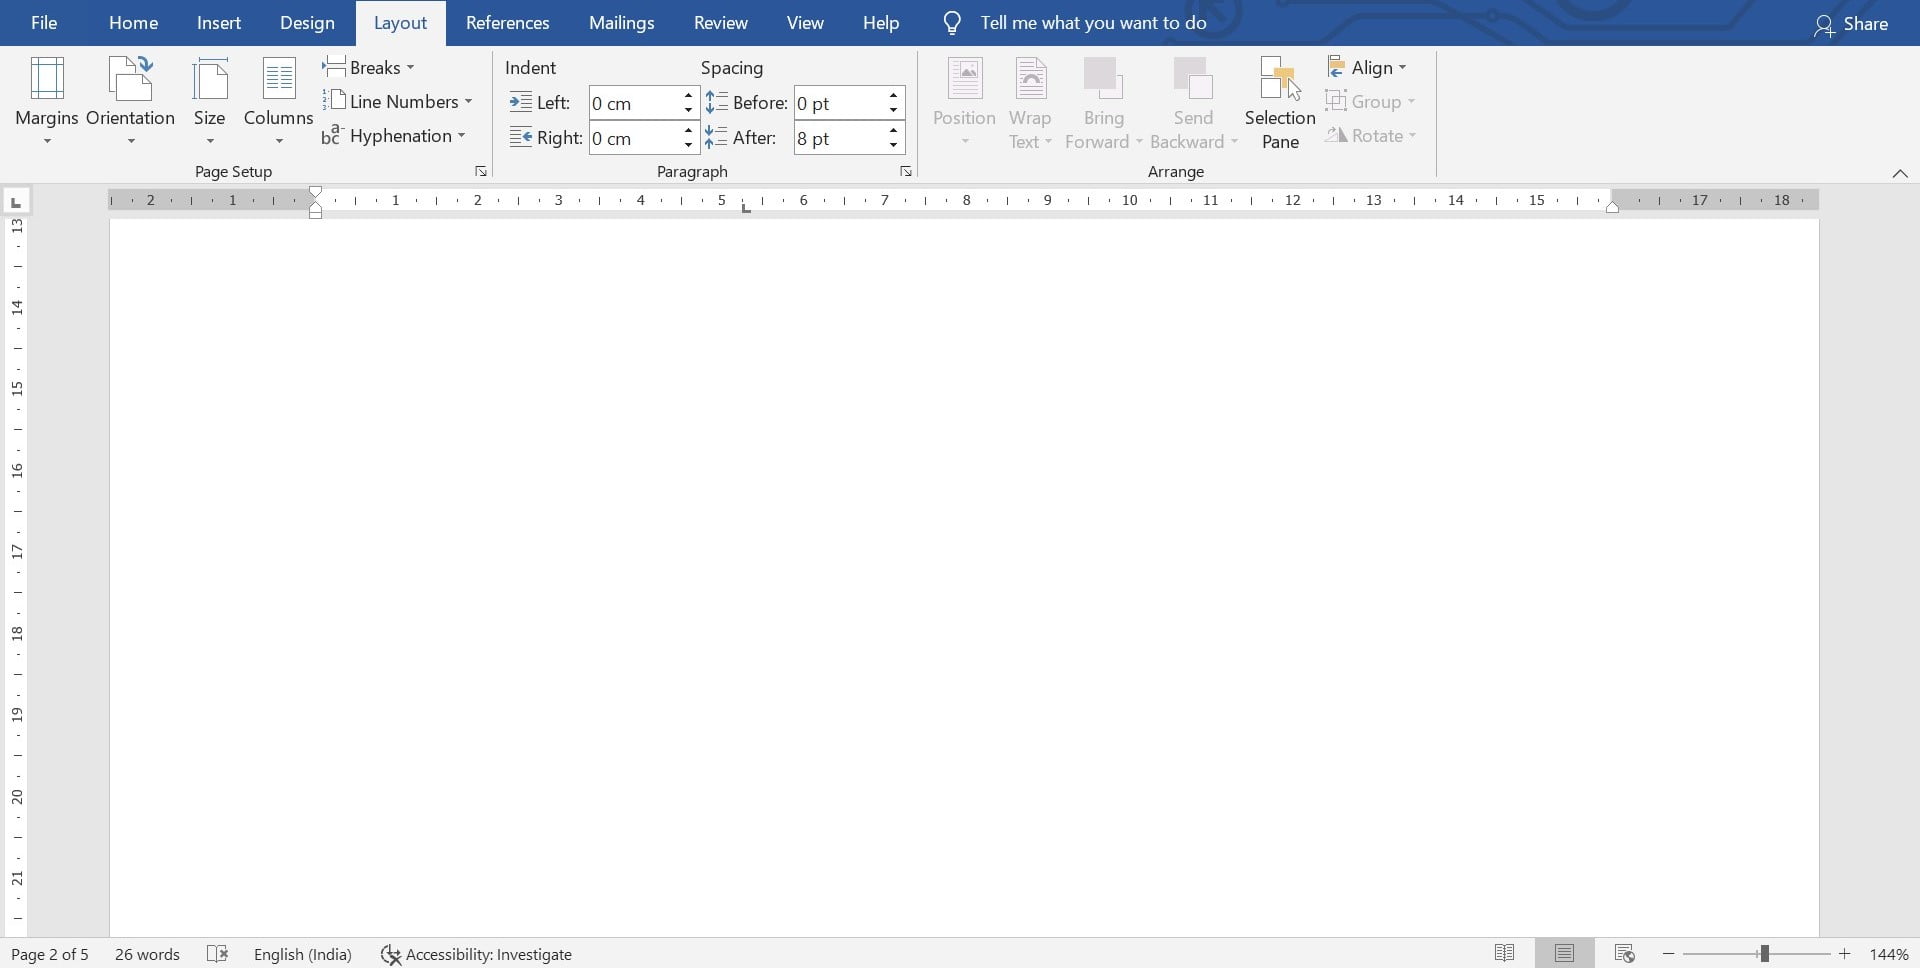Screen dimensions: 1920x968
Task: Click the tab stop selector at the ruler corner
Action: [16, 202]
